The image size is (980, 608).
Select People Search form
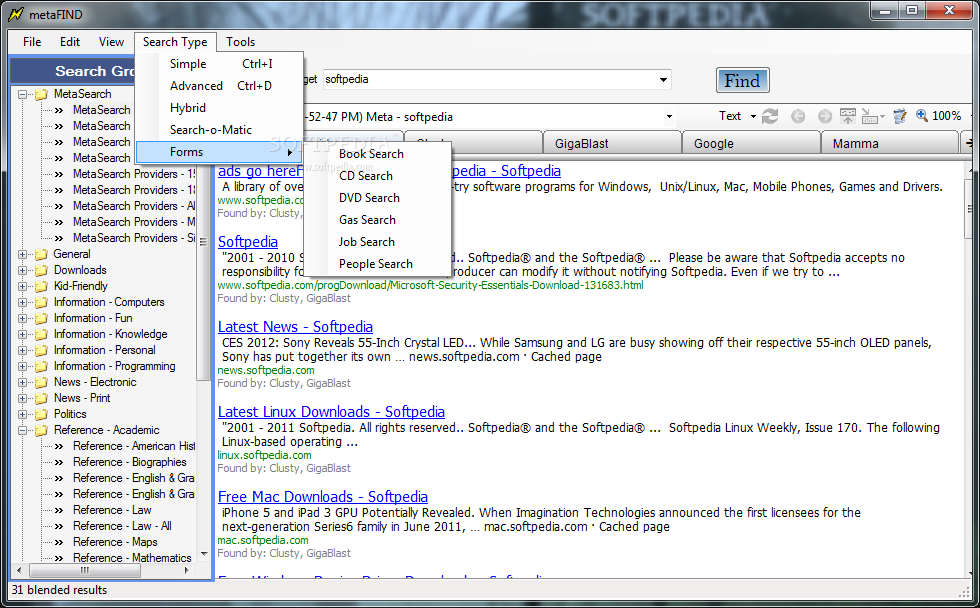[x=378, y=264]
